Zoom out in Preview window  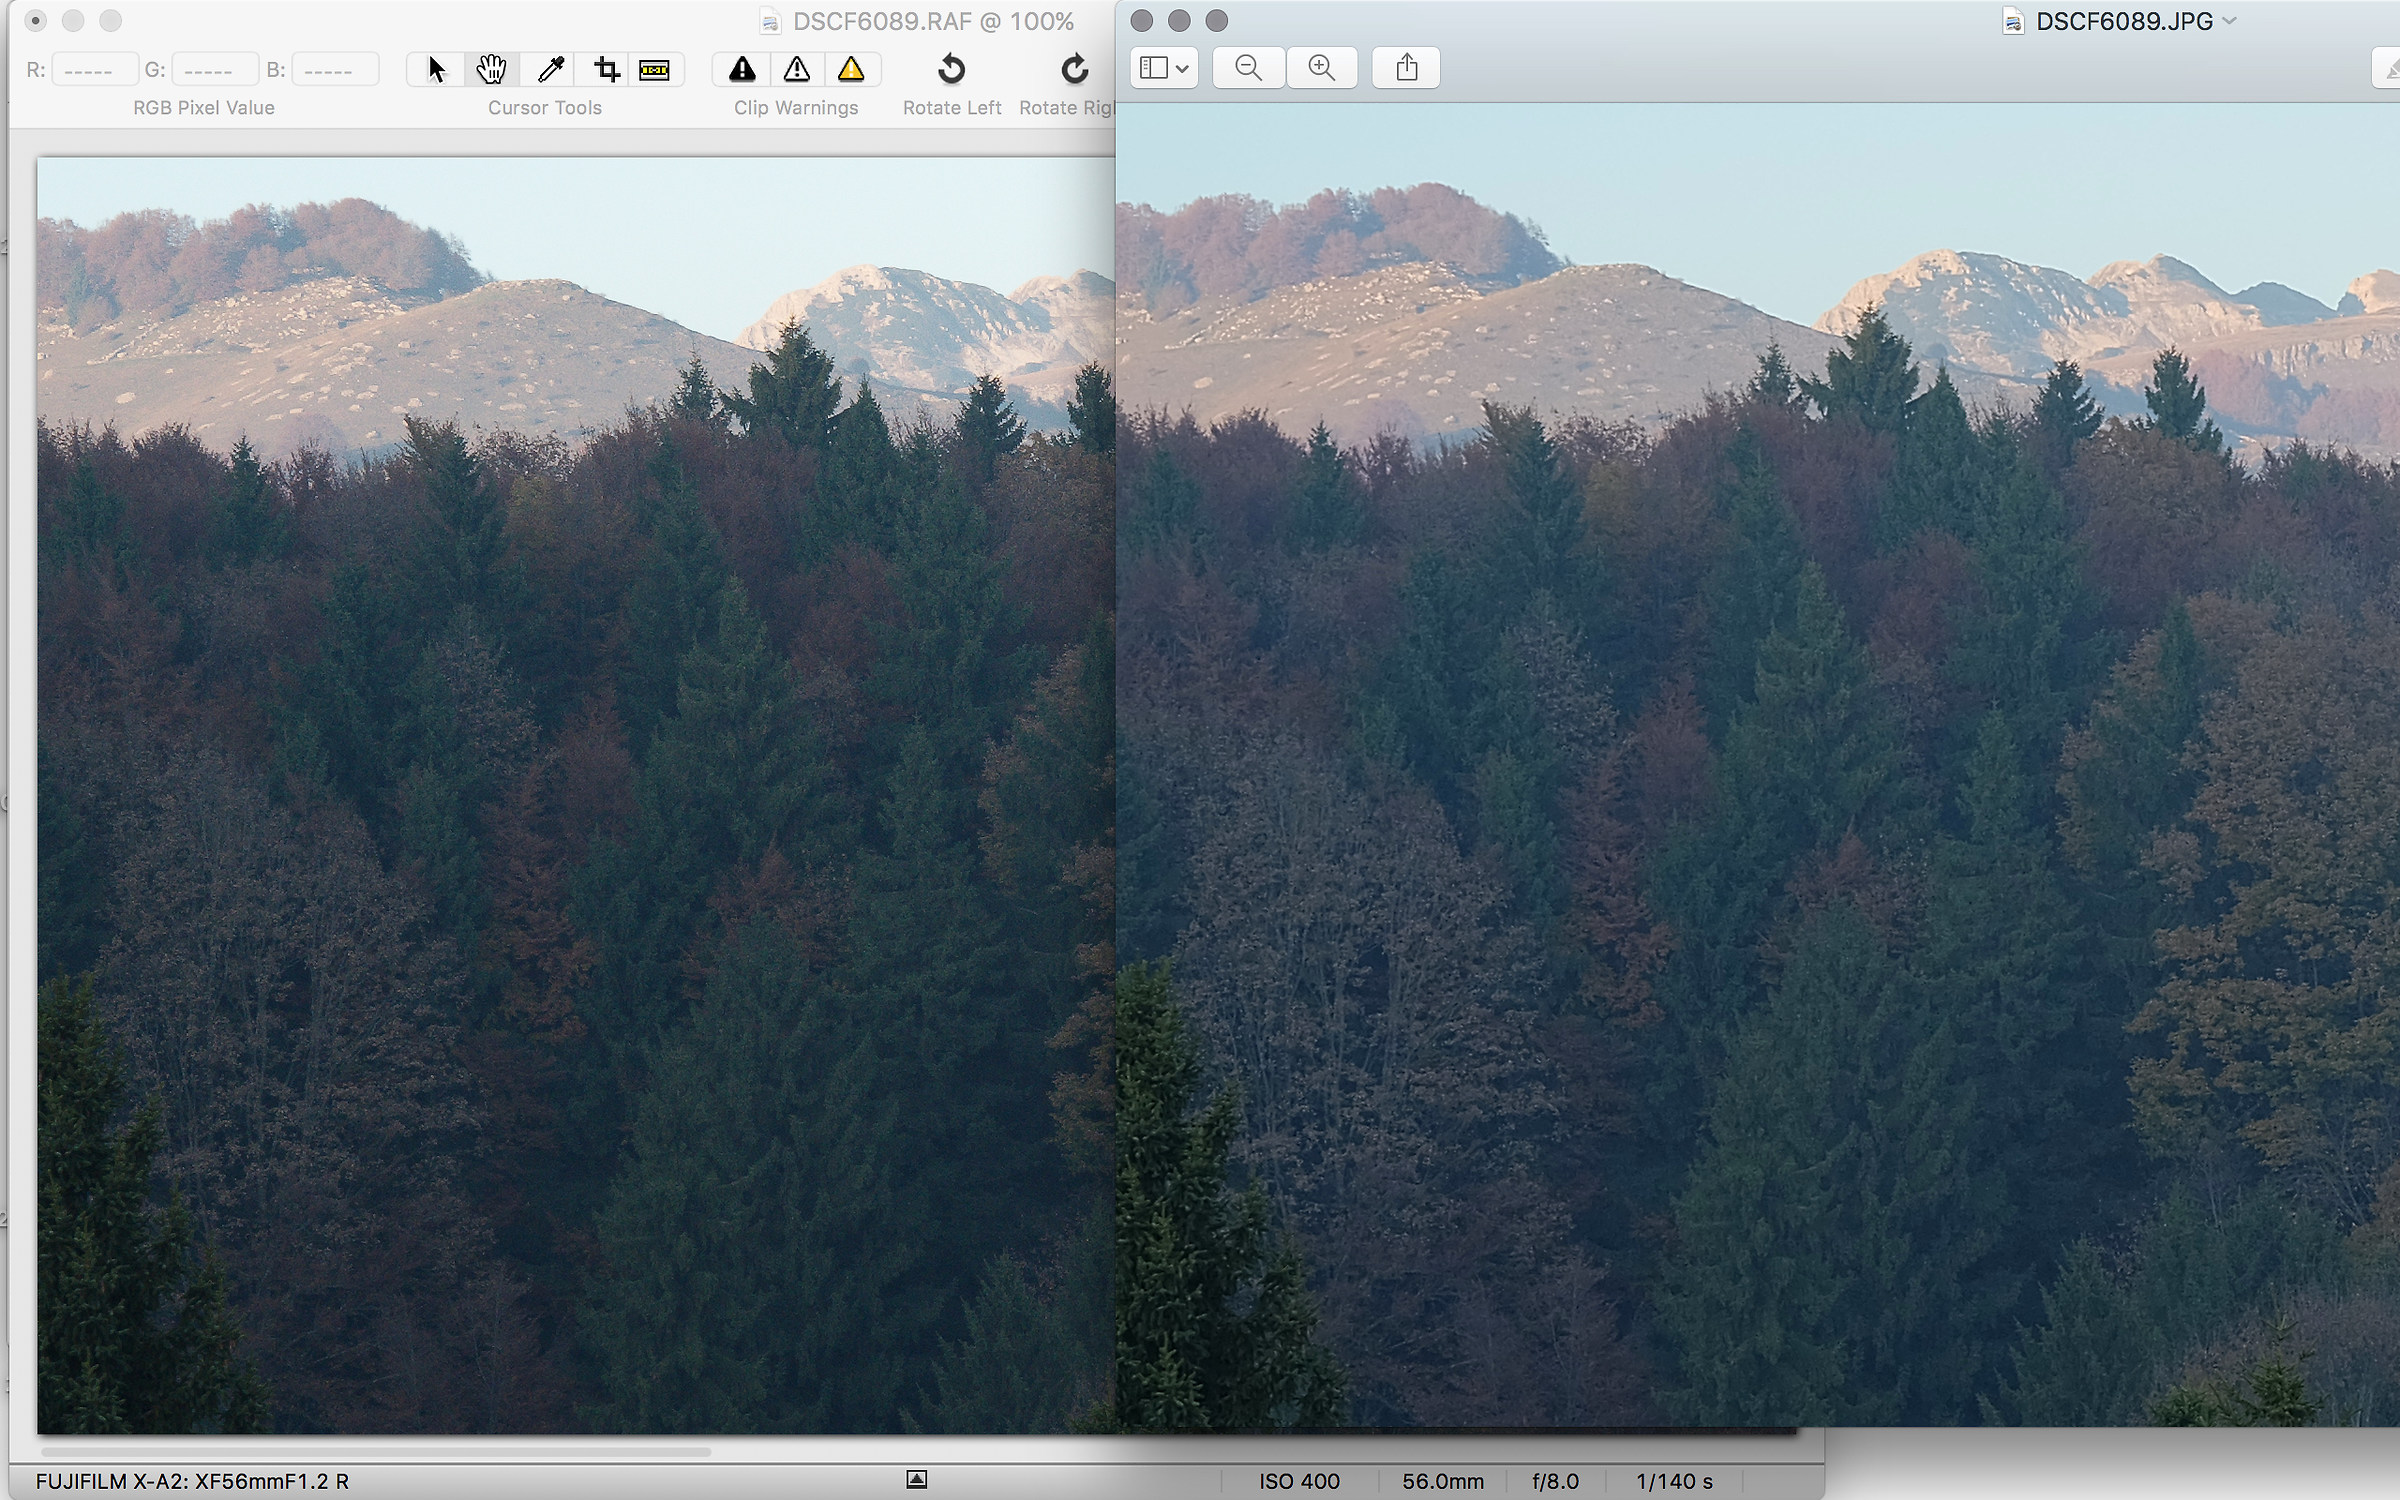1248,68
